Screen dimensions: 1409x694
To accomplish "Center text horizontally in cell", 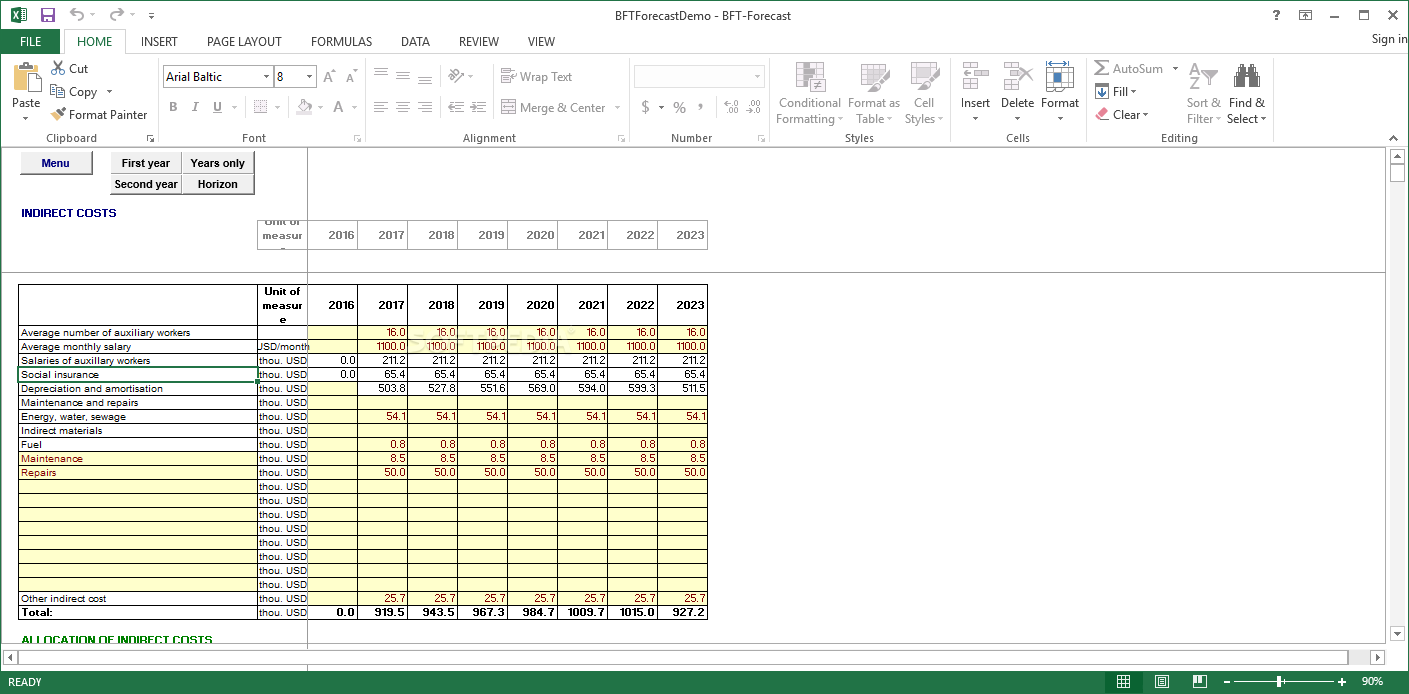I will pos(403,107).
